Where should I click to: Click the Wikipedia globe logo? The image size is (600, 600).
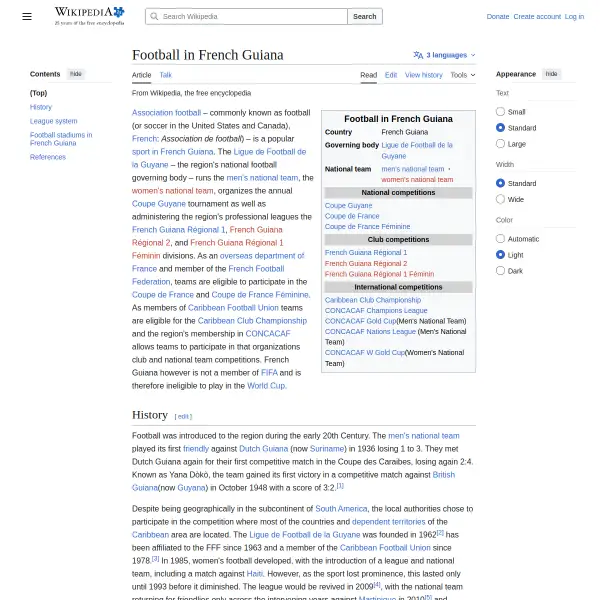[x=119, y=12]
